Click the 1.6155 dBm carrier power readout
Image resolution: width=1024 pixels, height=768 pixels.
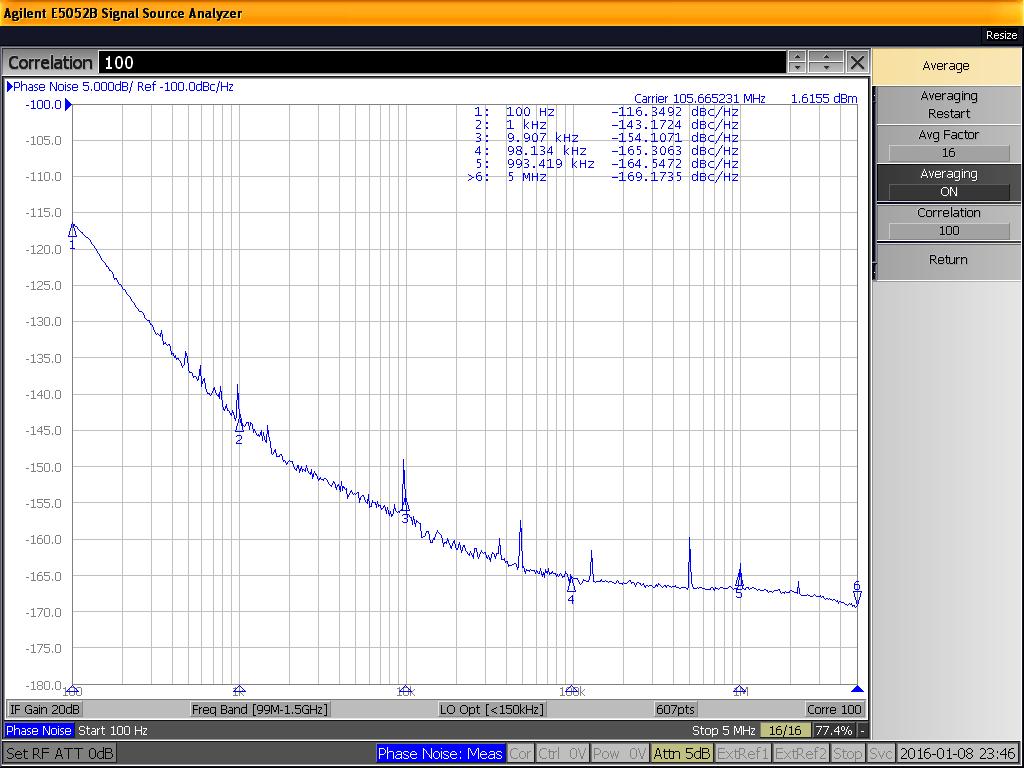point(824,99)
